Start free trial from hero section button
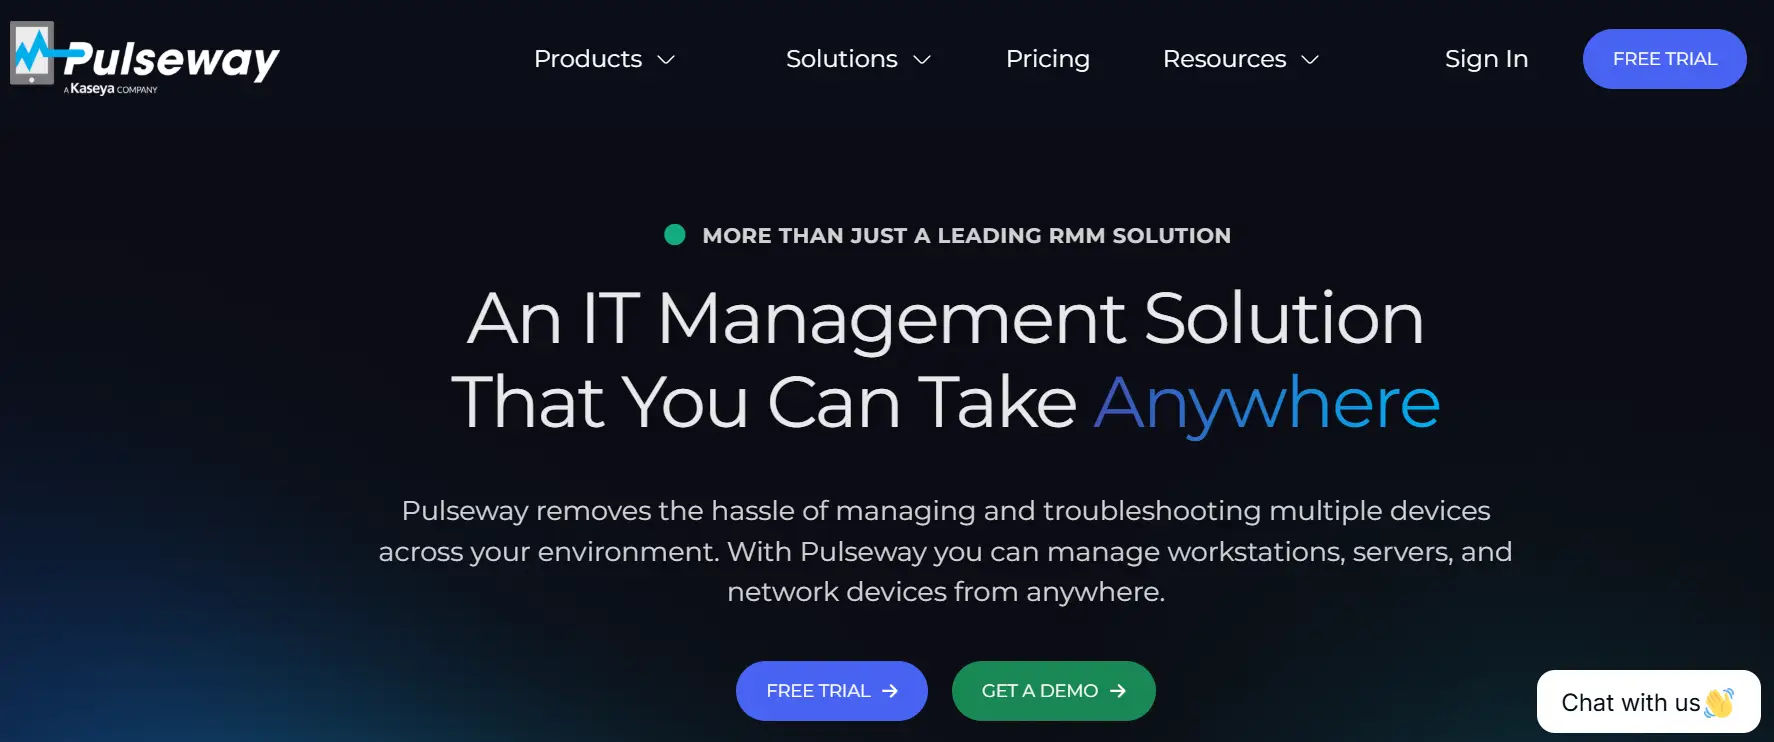The width and height of the screenshot is (1774, 742). point(832,691)
